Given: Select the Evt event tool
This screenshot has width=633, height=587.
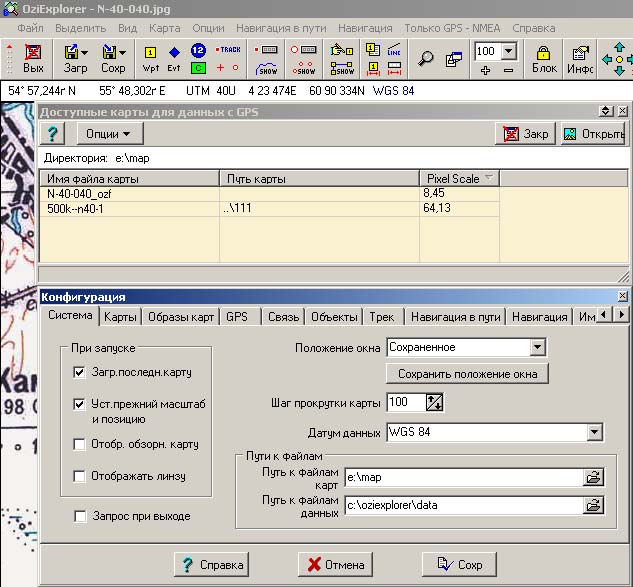Looking at the screenshot, I should point(174,58).
